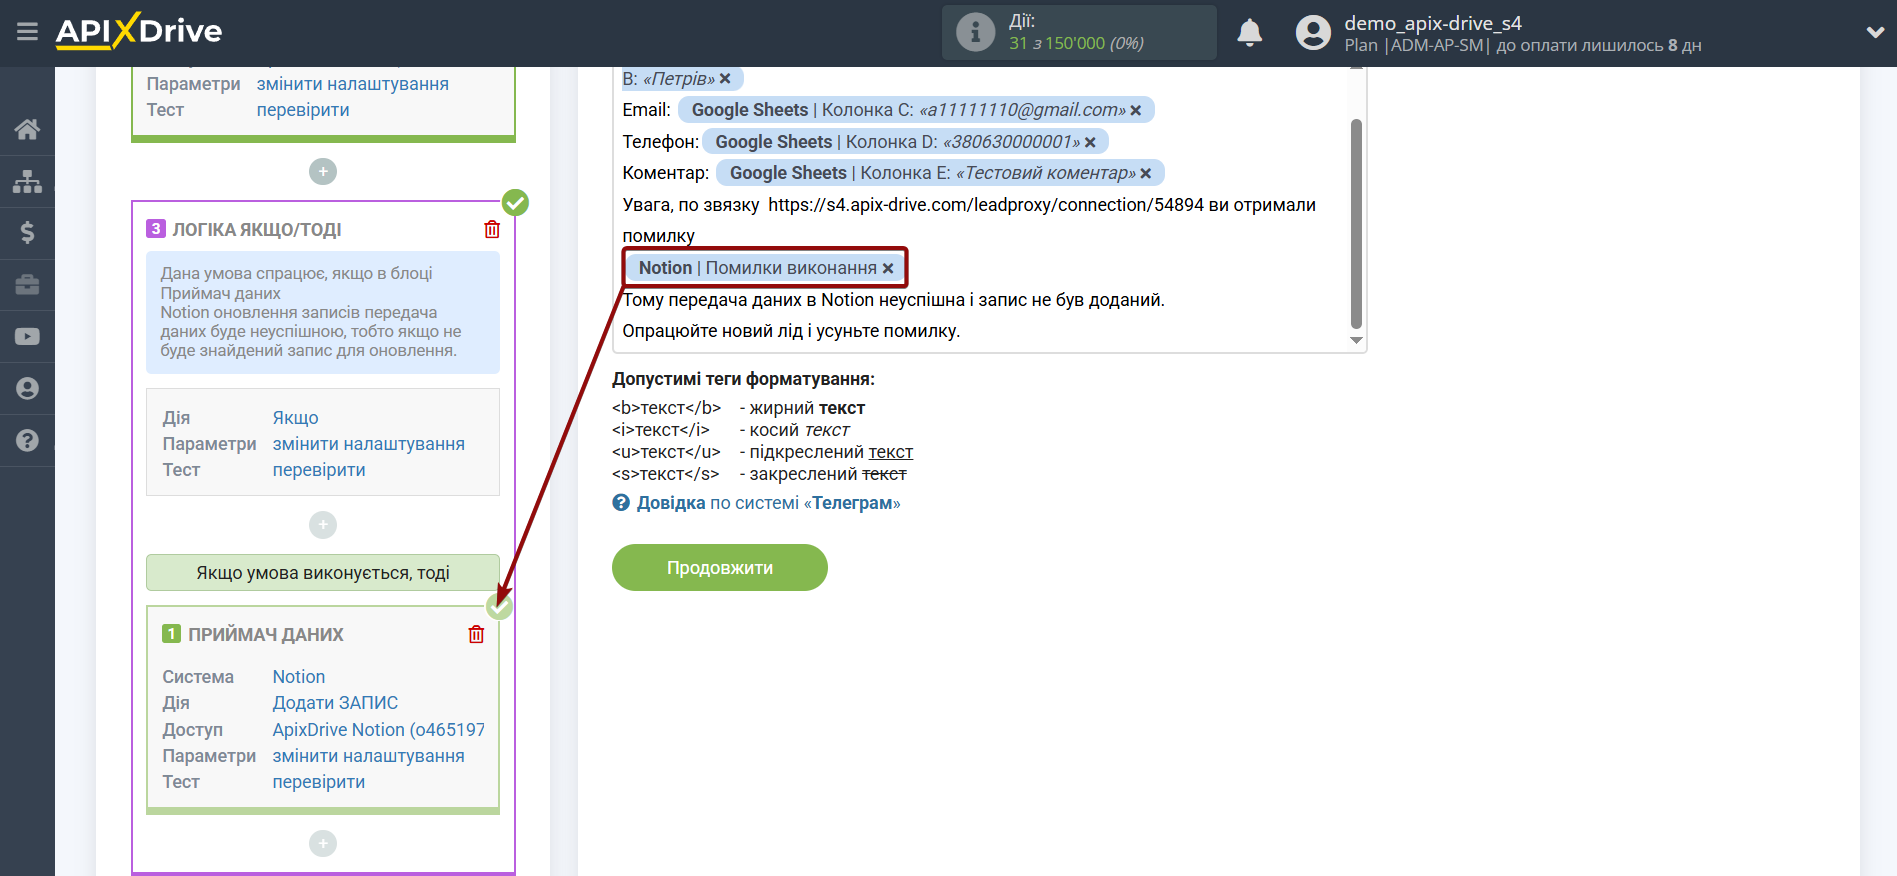Open the billing dollar sidebar icon
The image size is (1897, 876).
tap(27, 233)
